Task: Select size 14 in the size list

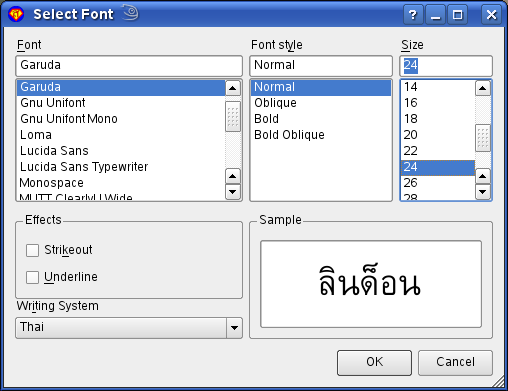Action: [x=438, y=88]
